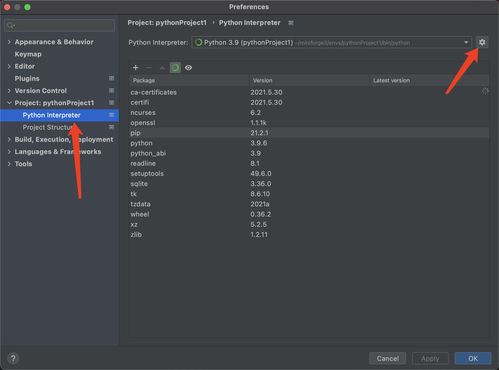Select Project Structure in the sidebar
The height and width of the screenshot is (370, 499).
pos(47,127)
